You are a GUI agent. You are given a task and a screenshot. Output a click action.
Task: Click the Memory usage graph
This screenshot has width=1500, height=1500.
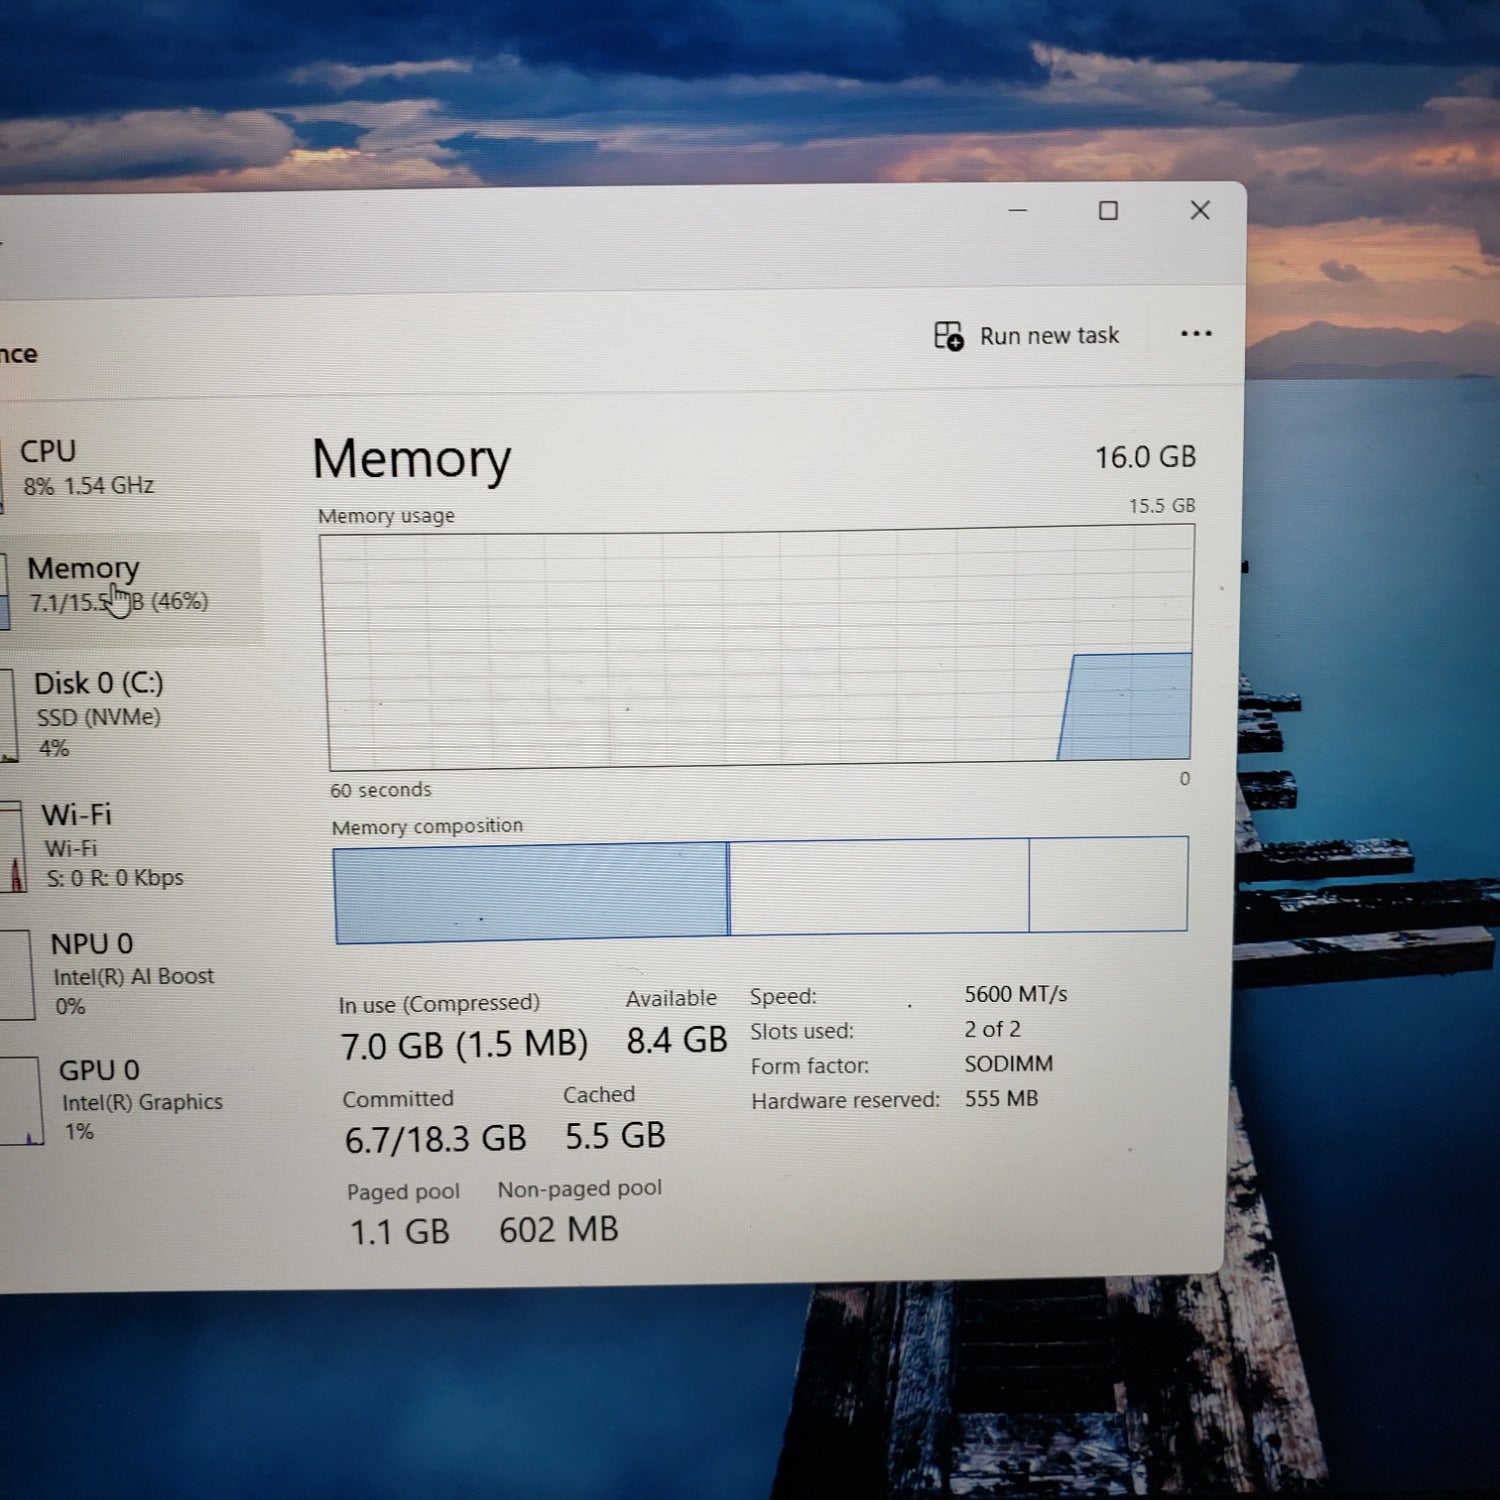click(758, 648)
